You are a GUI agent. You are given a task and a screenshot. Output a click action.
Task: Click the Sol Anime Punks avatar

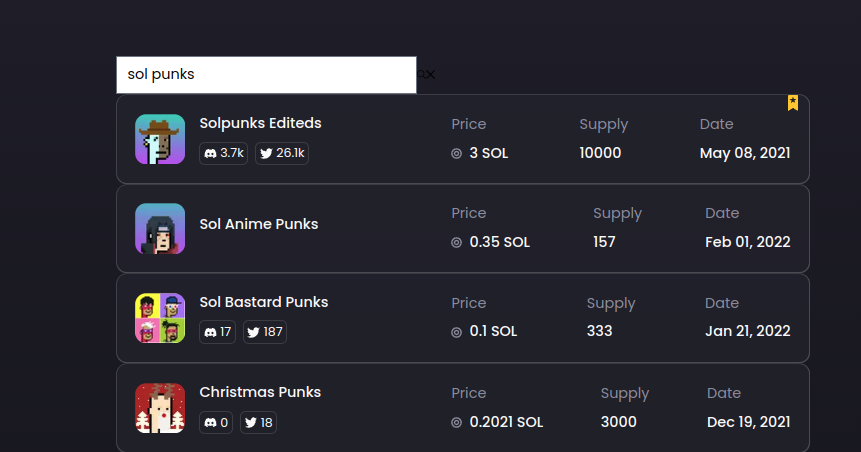click(160, 228)
